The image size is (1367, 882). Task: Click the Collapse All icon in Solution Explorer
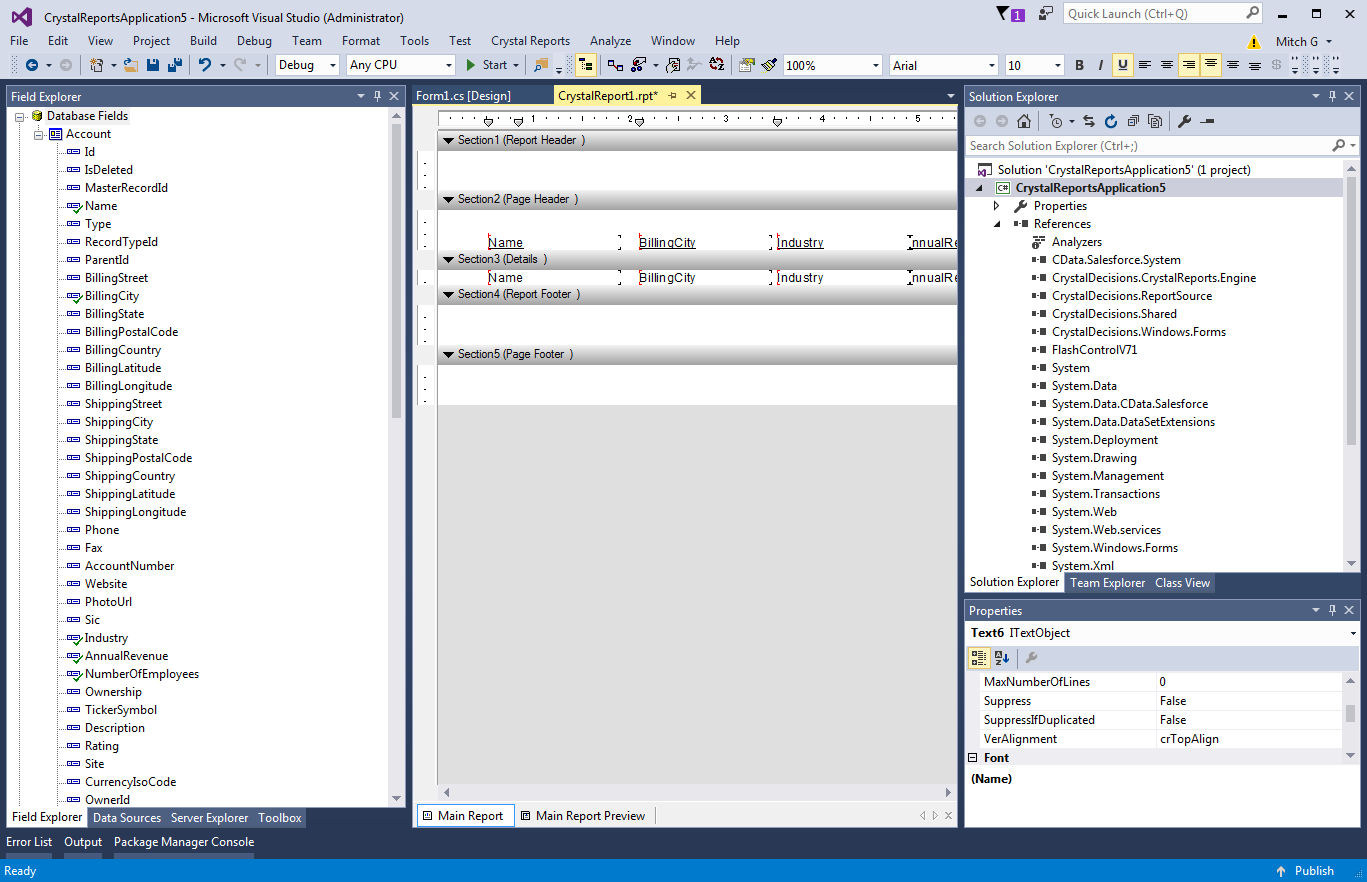click(1133, 120)
